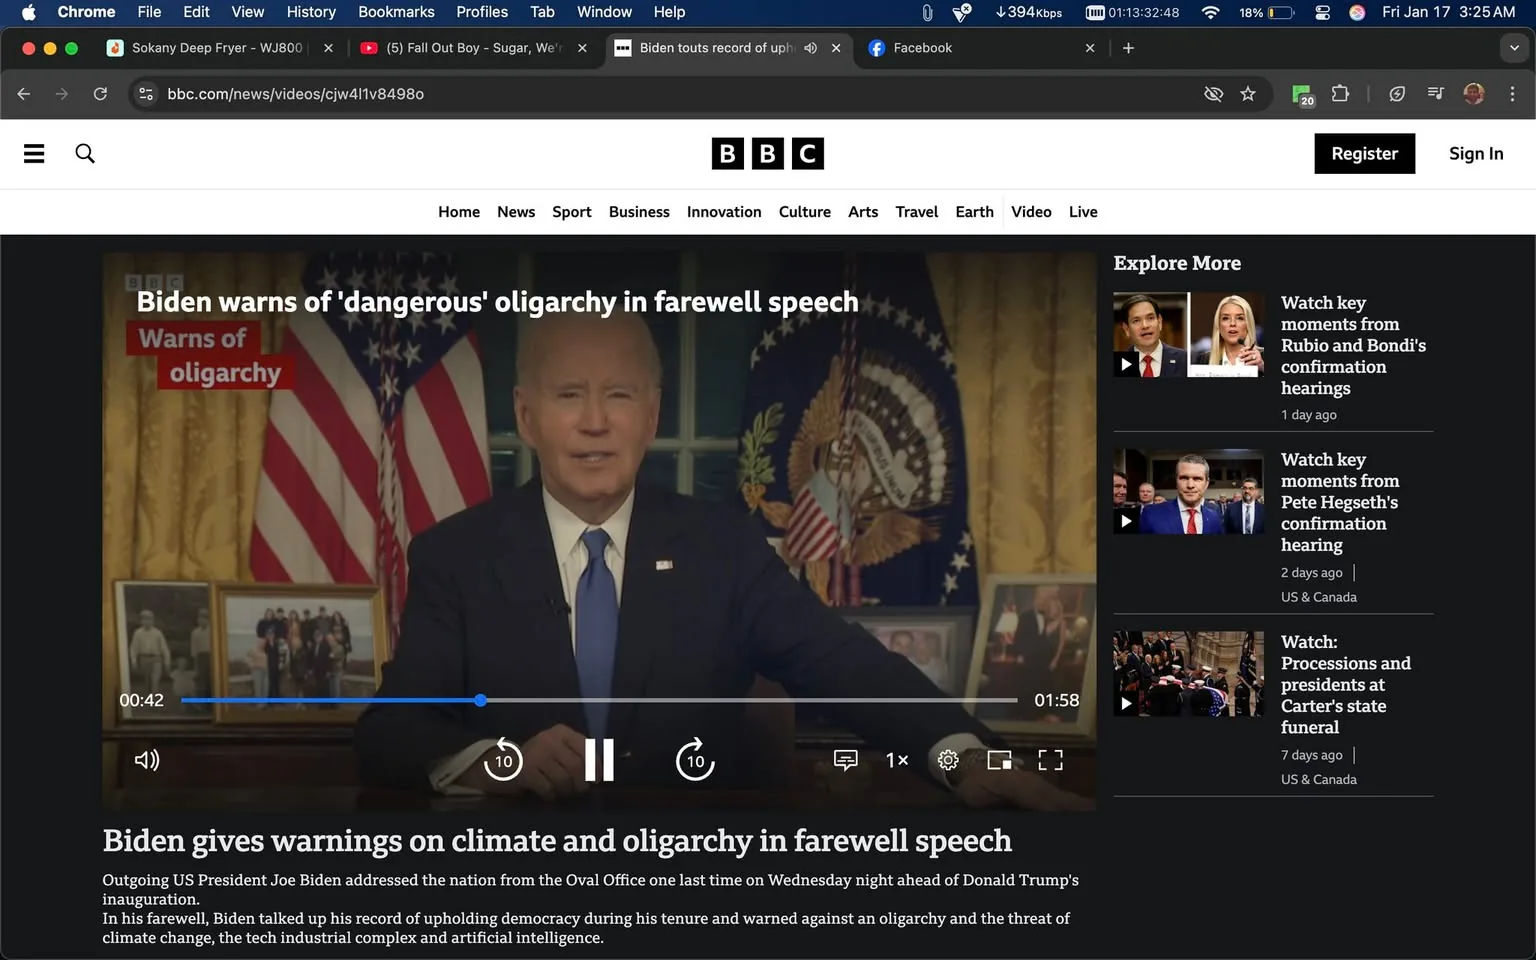Click the Register button
The height and width of the screenshot is (960, 1536).
1364,153
